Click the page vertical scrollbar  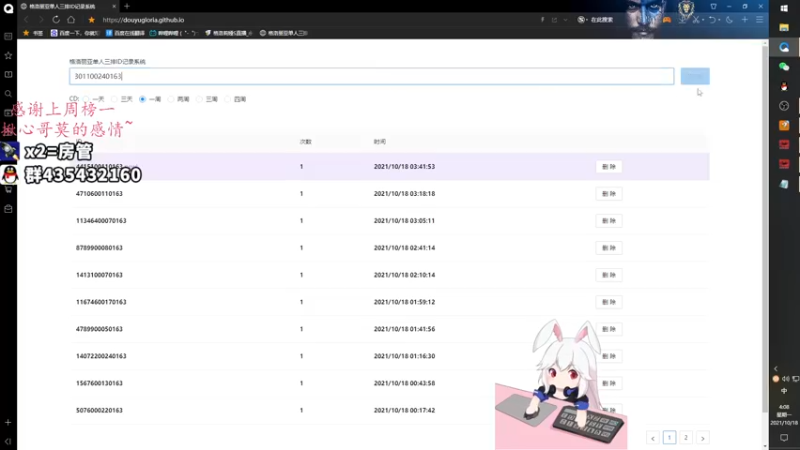(x=765, y=230)
